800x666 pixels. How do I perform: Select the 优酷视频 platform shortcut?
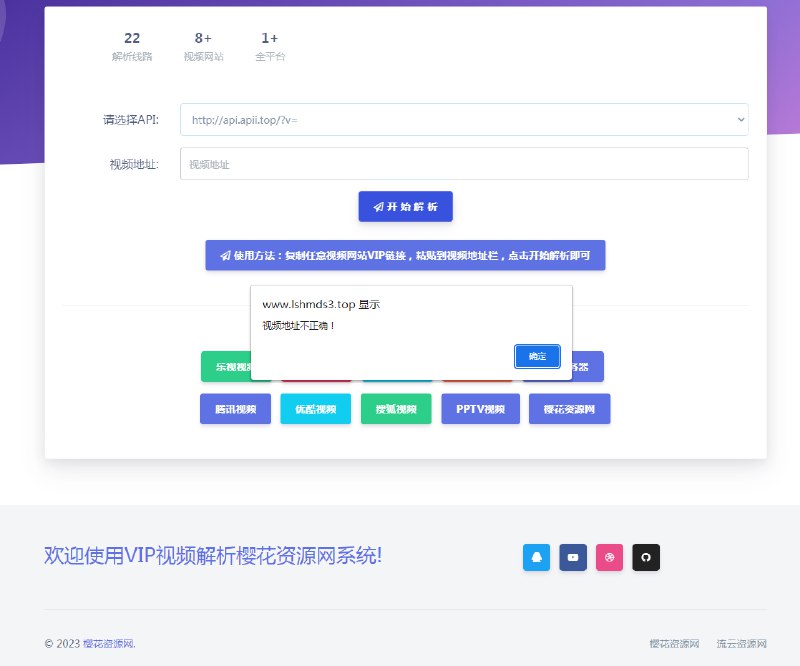[x=315, y=409]
